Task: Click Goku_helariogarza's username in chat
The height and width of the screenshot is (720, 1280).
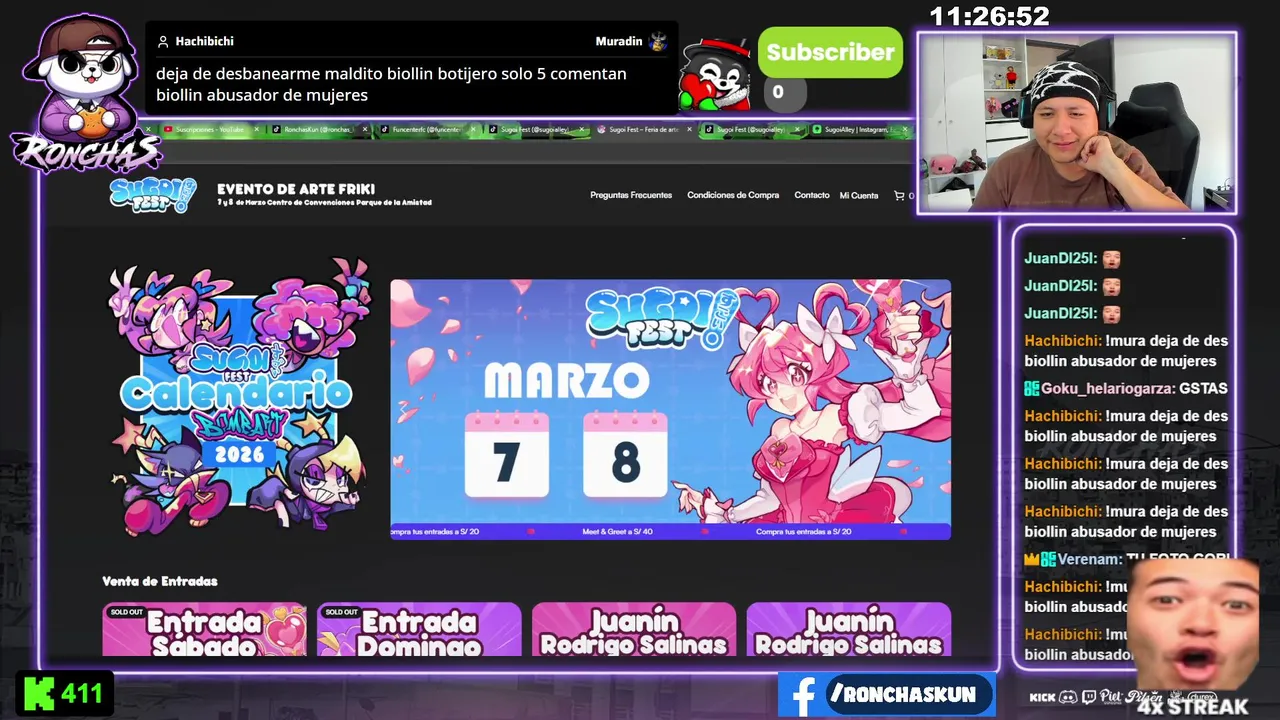Action: [x=1107, y=388]
